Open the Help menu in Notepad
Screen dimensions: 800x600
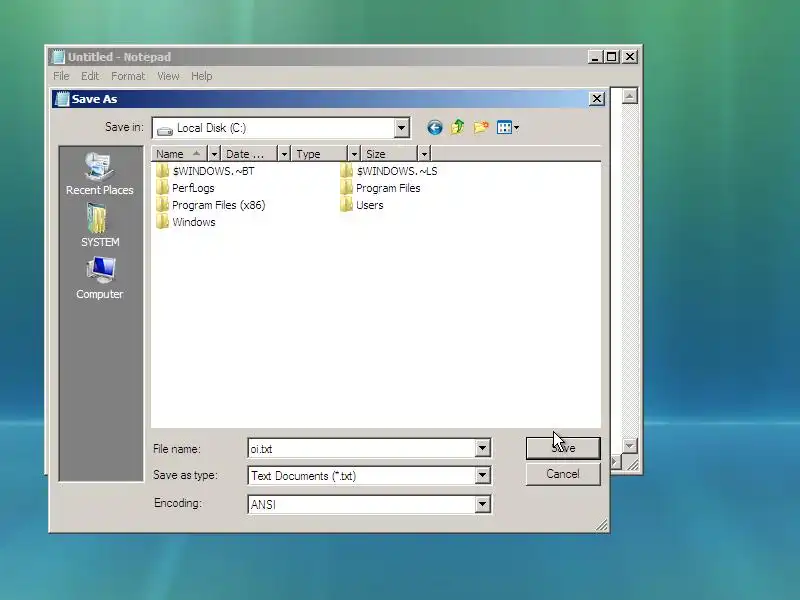(x=202, y=76)
